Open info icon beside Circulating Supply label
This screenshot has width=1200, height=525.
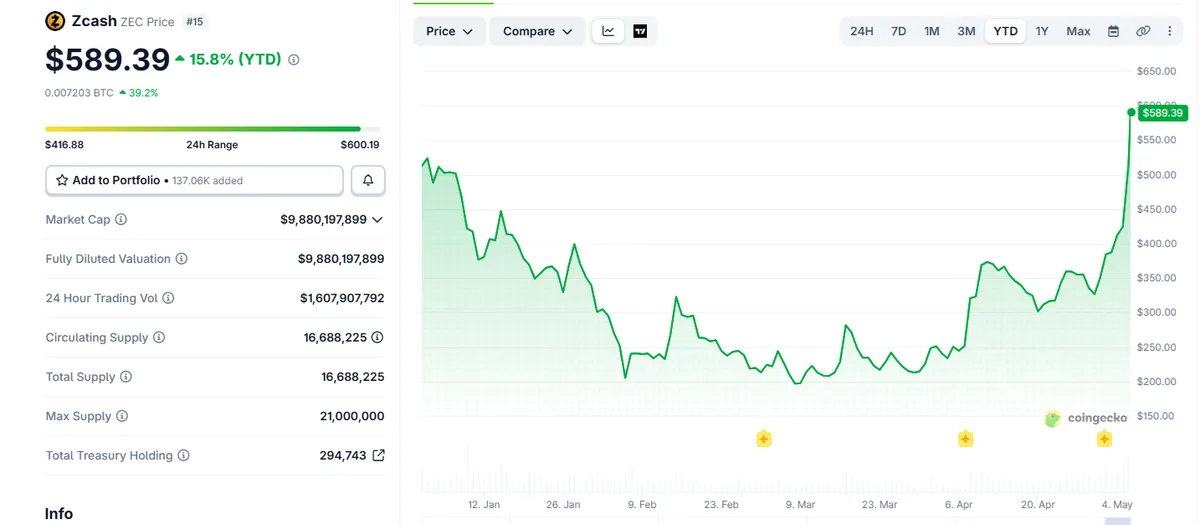pos(159,338)
